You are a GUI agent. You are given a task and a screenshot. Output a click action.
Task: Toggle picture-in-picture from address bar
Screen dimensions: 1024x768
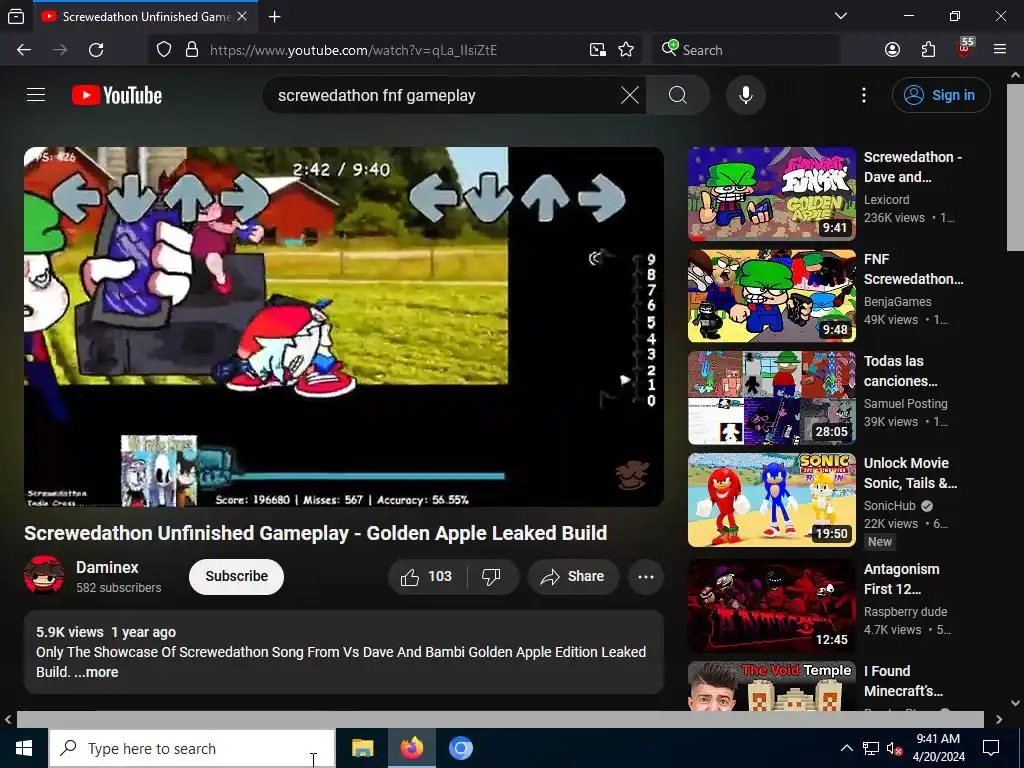(x=598, y=50)
